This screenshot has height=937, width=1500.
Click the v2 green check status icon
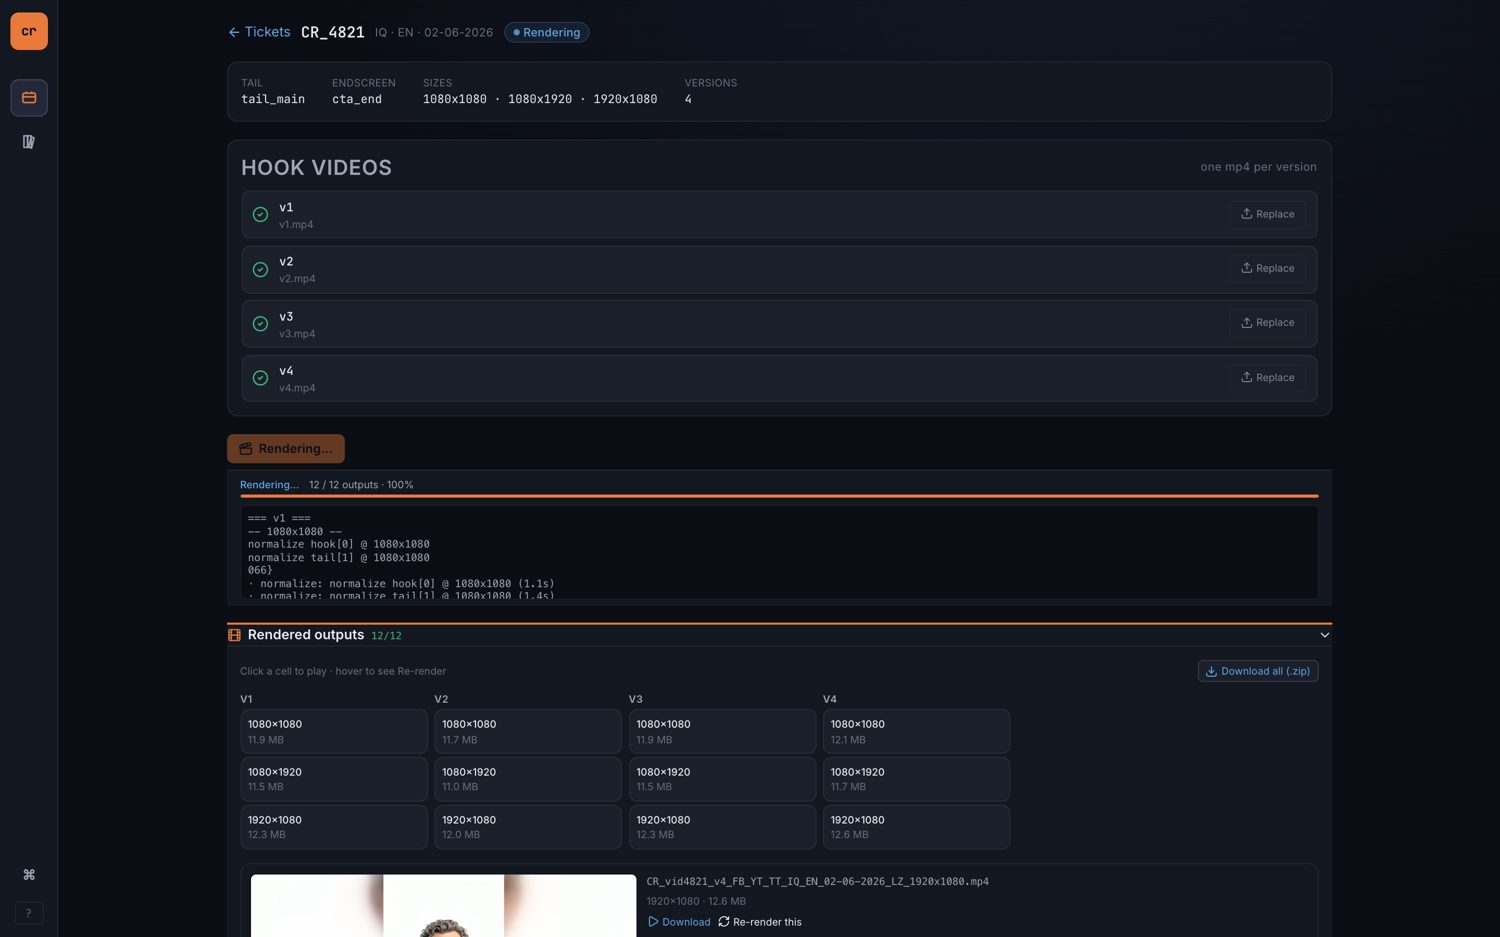pyautogui.click(x=260, y=270)
